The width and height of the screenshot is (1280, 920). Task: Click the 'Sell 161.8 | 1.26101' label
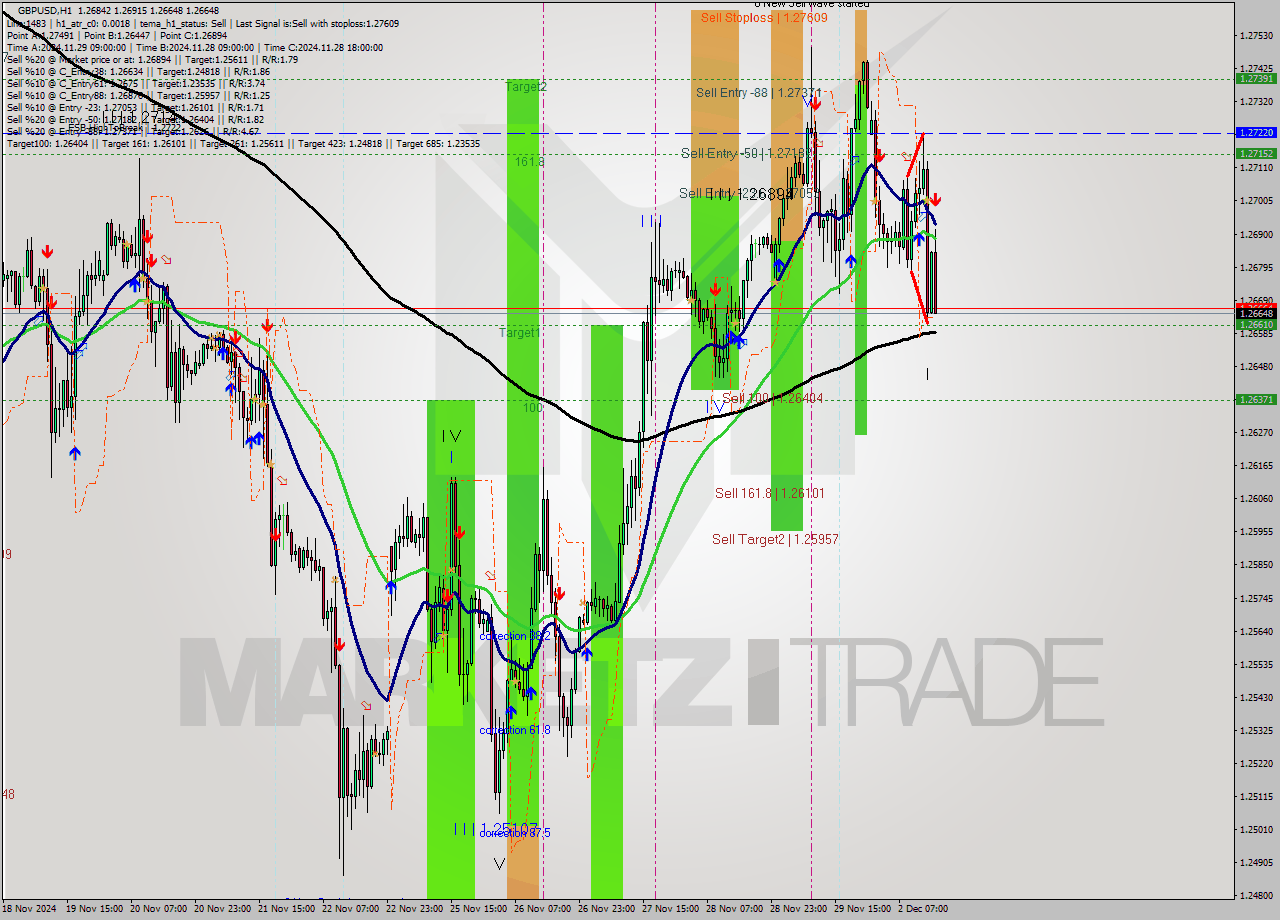770,493
